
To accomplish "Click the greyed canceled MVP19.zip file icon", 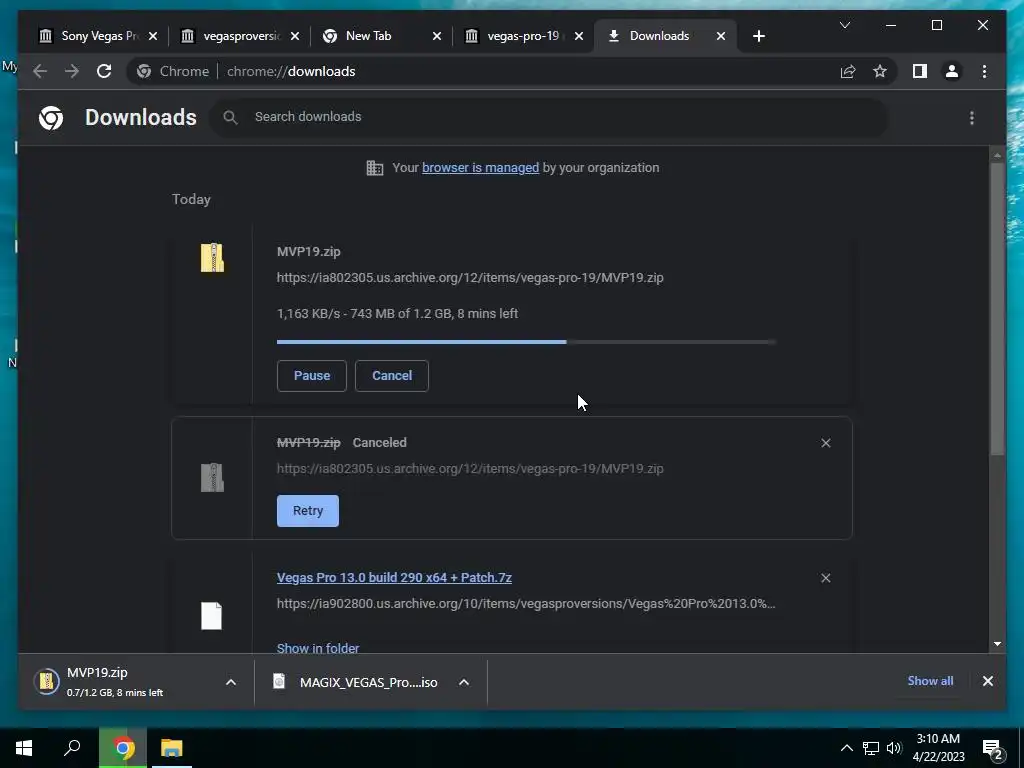I will [212, 477].
